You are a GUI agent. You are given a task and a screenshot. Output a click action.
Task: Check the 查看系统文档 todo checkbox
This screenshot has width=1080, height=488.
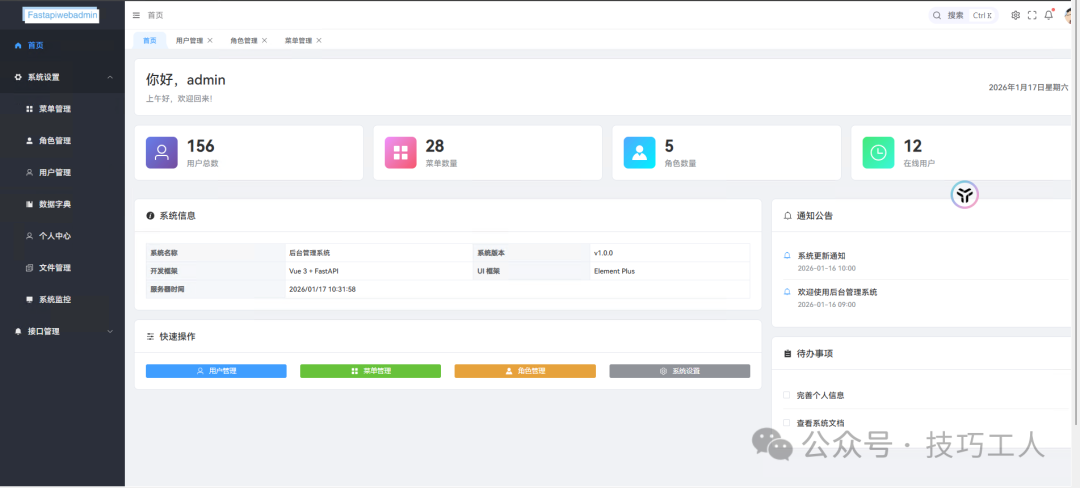(x=787, y=423)
